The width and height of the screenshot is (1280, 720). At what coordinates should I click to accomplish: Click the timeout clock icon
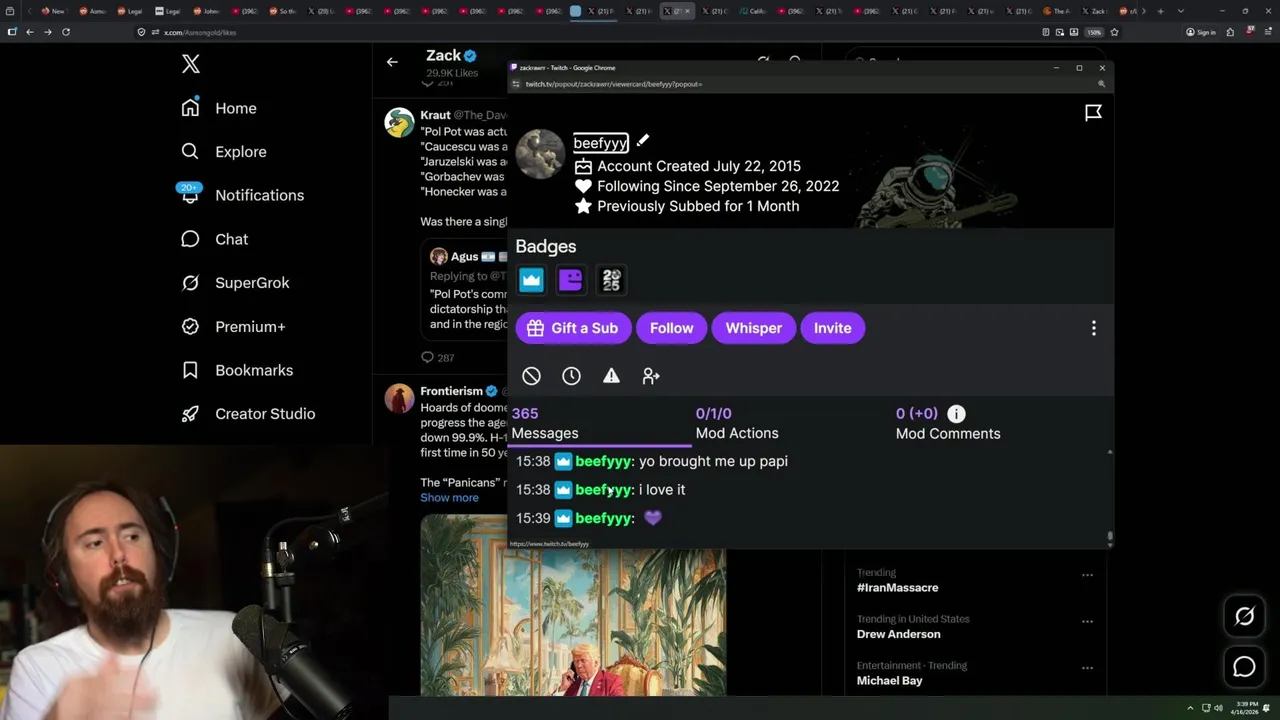pyautogui.click(x=571, y=376)
